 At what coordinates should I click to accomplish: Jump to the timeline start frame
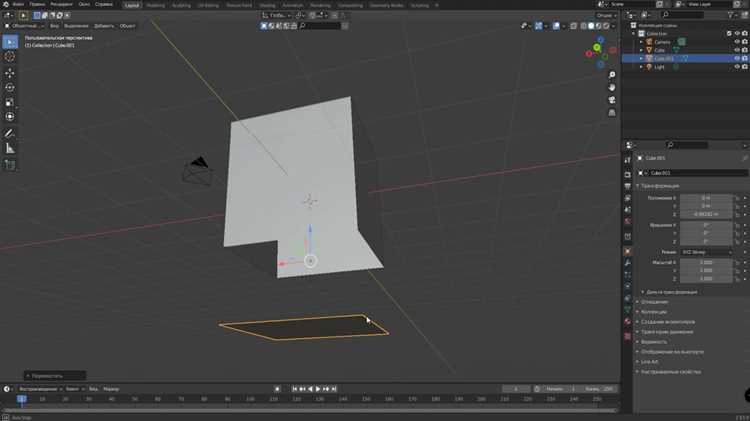coord(295,389)
